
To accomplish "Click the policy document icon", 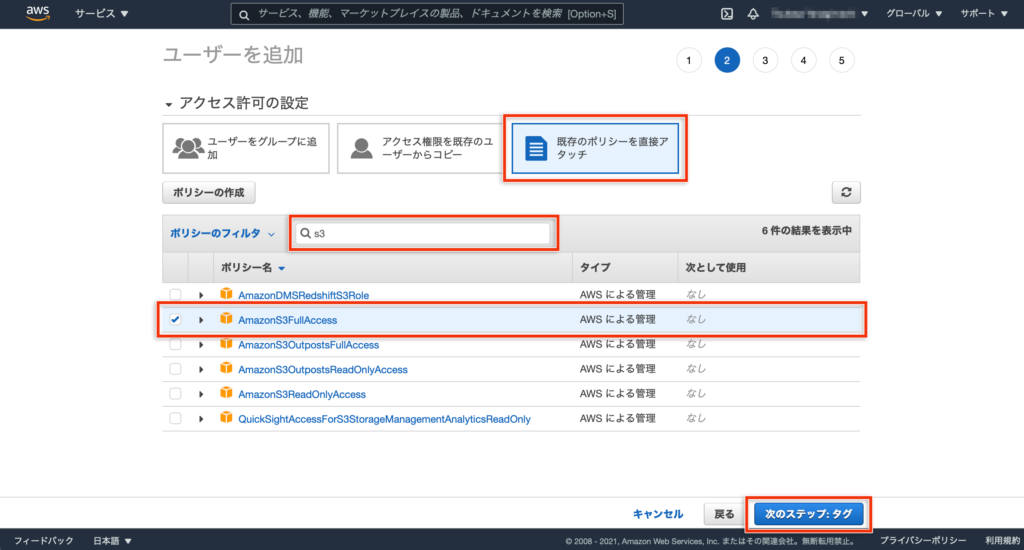I will (x=536, y=148).
